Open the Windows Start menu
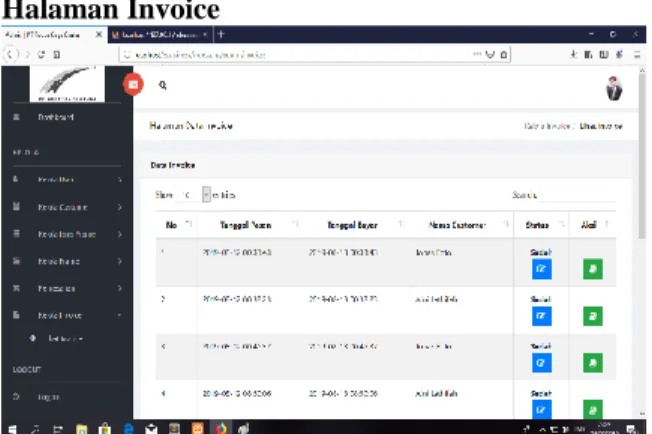This screenshot has width=652, height=434. coord(12,429)
